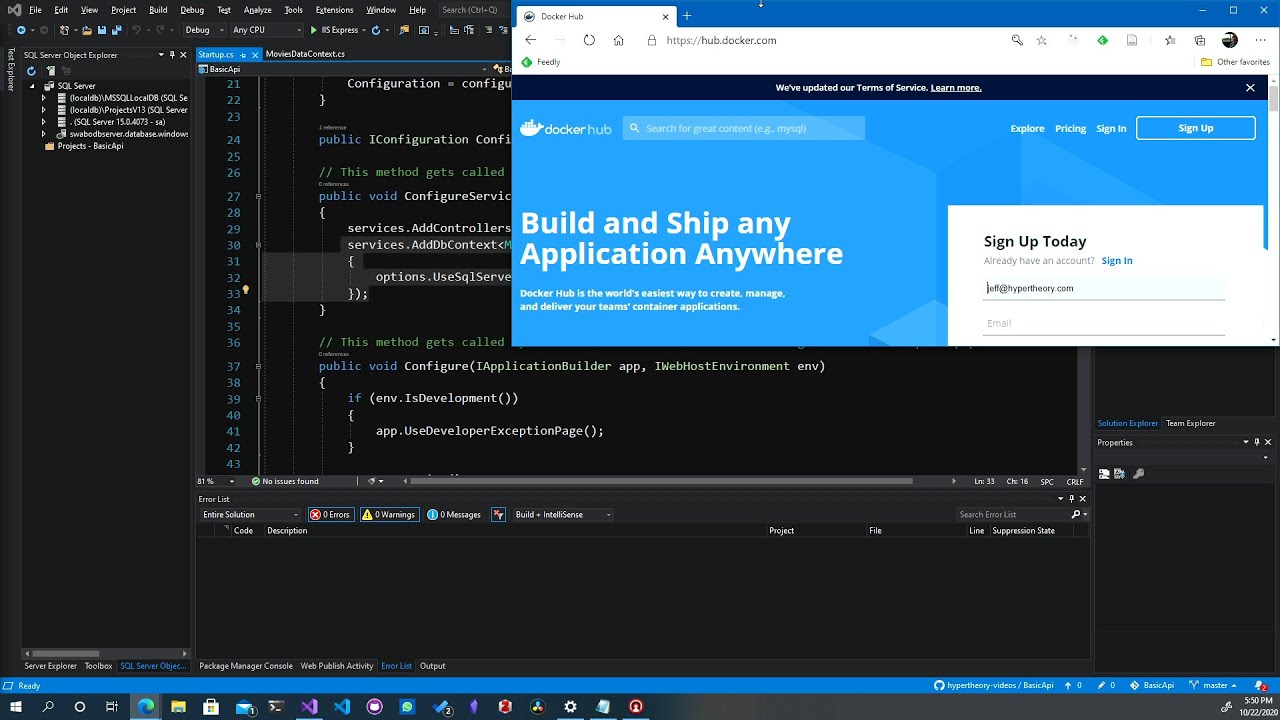Toggle Error List clear filter icon

click(x=498, y=515)
